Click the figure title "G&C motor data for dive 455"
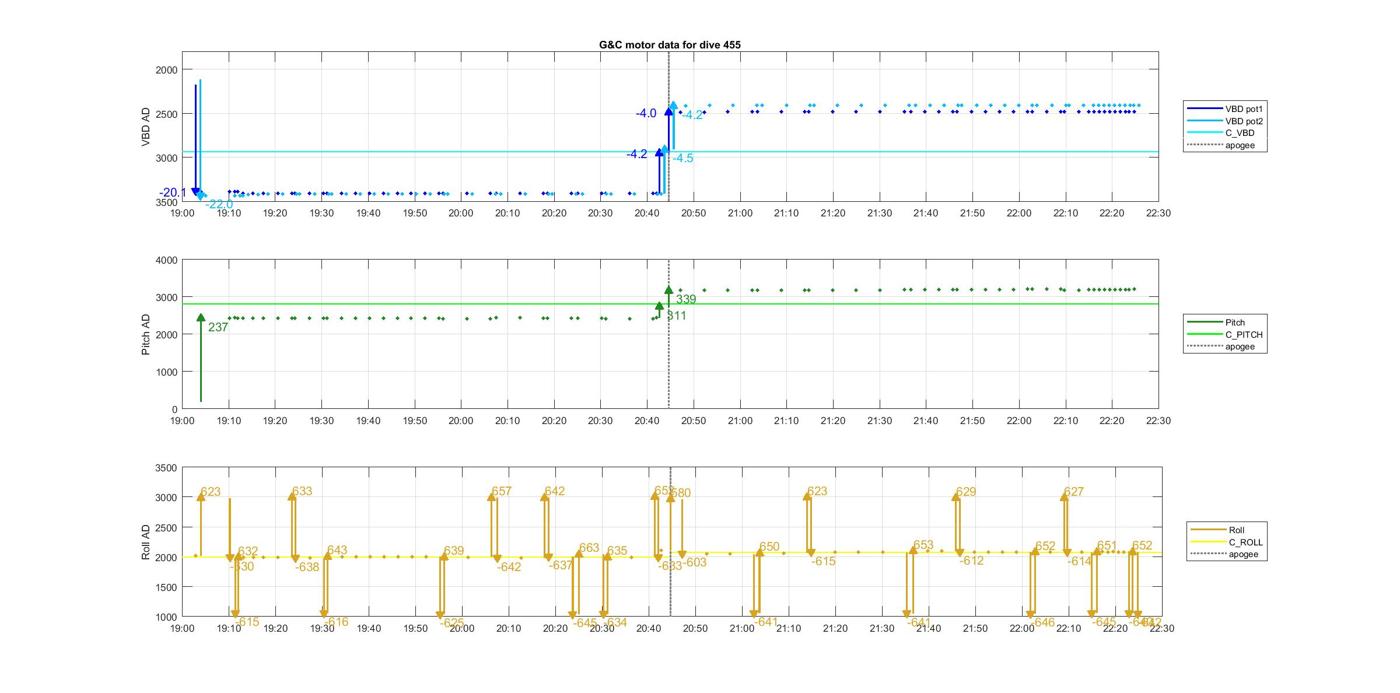 click(670, 45)
